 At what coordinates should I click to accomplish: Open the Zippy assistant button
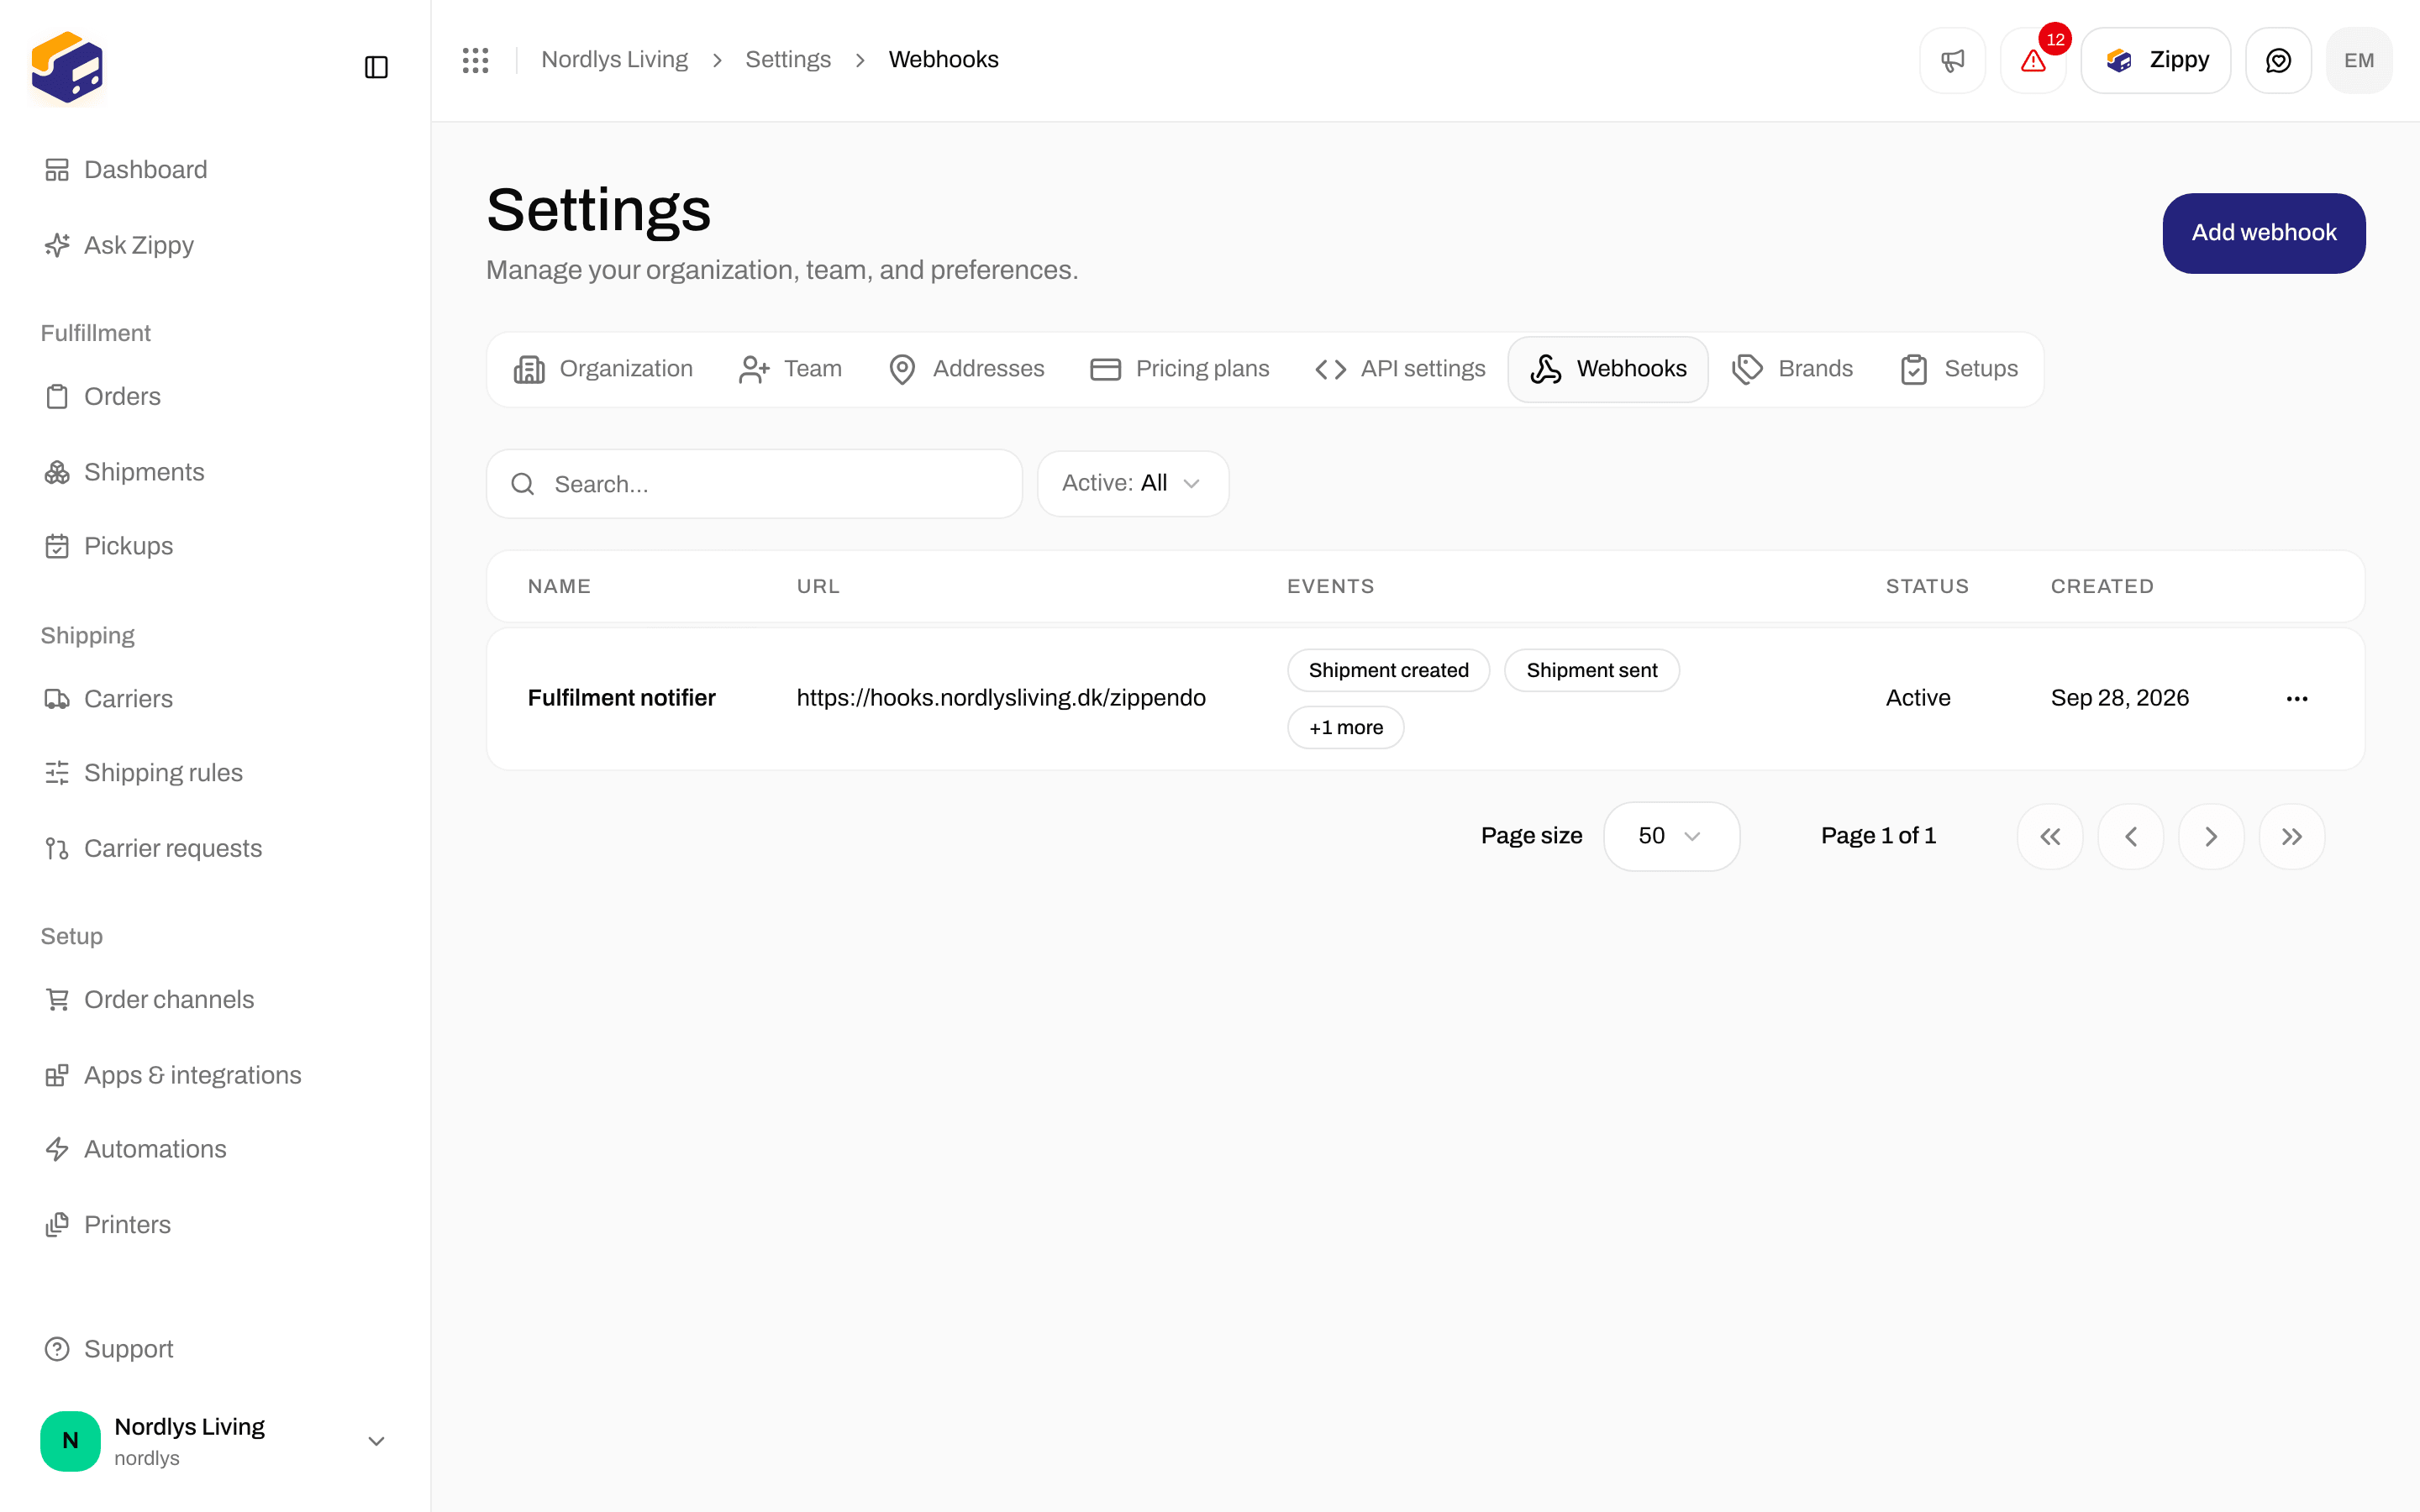click(x=2156, y=60)
